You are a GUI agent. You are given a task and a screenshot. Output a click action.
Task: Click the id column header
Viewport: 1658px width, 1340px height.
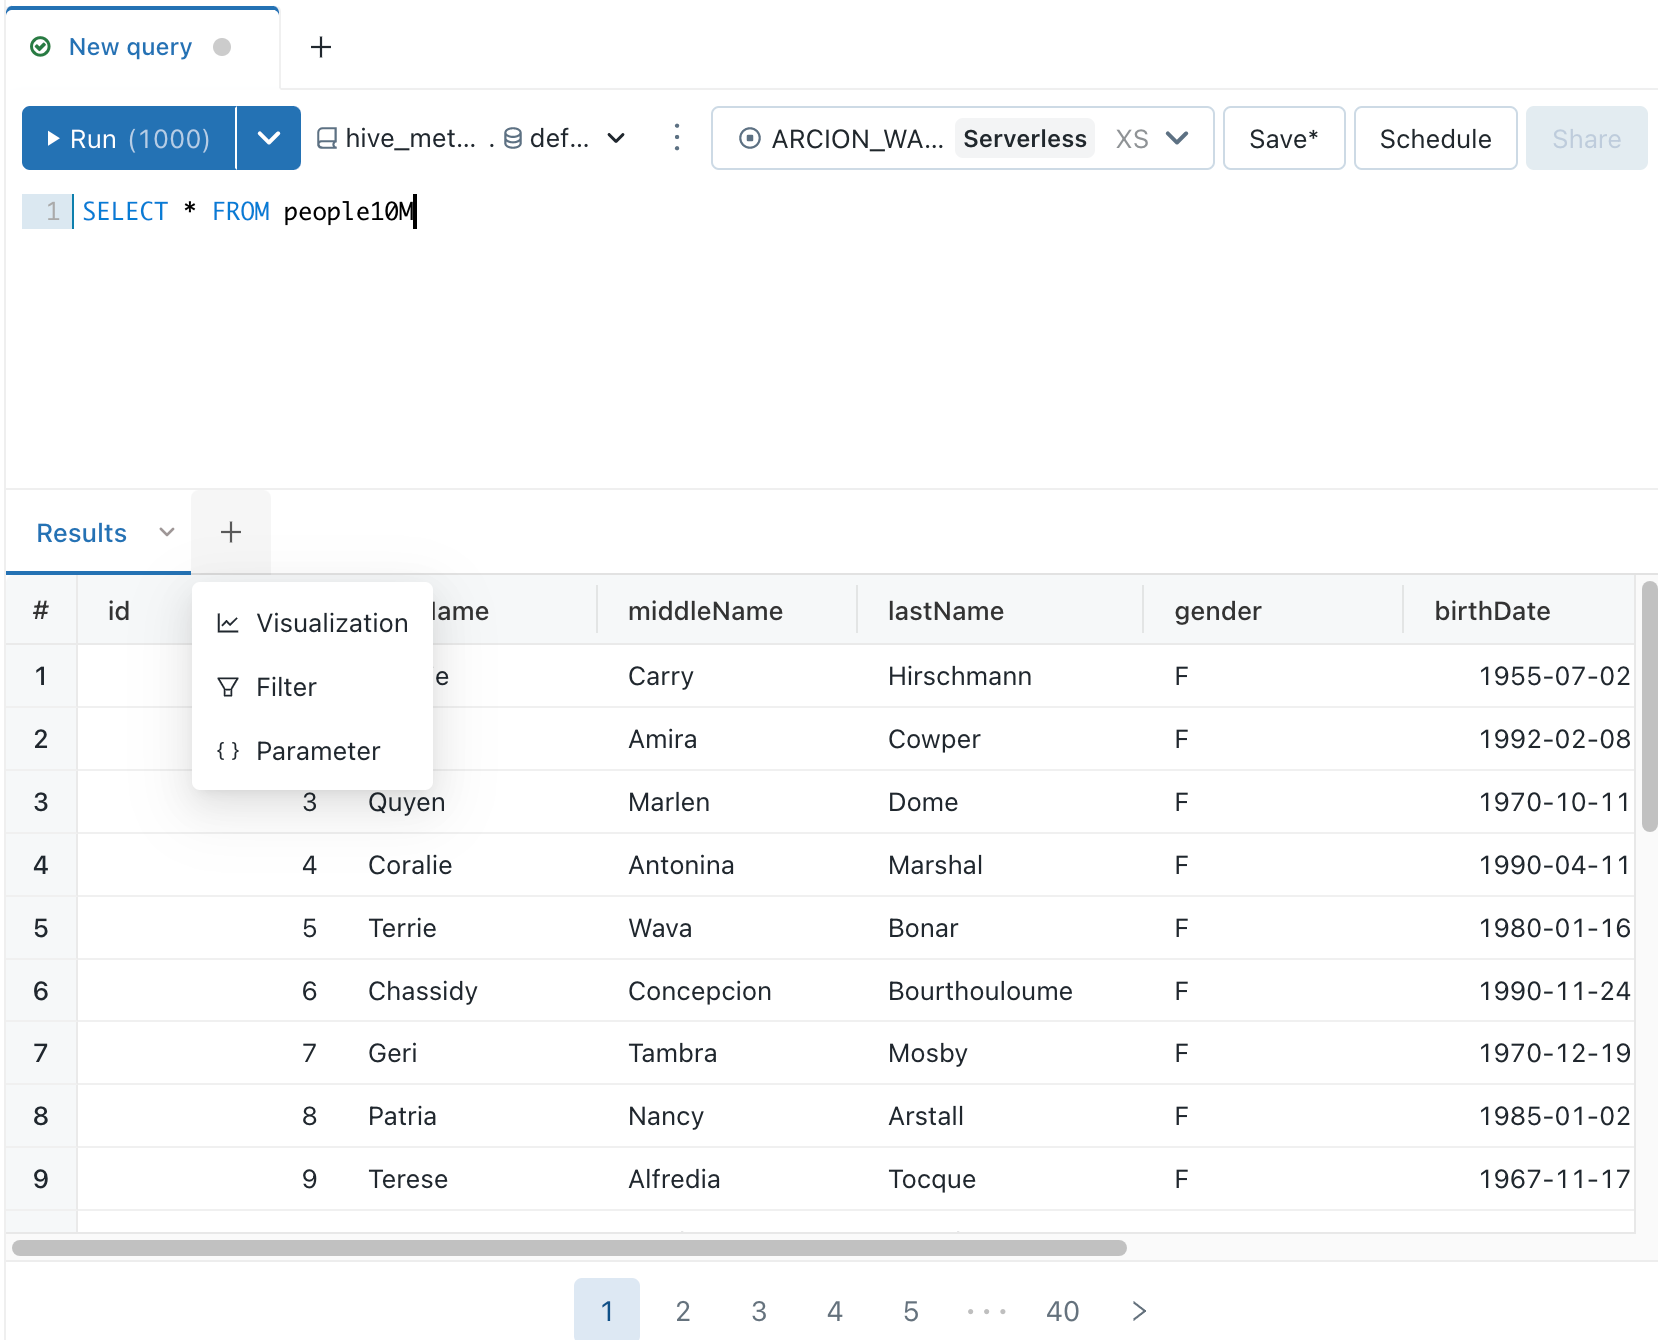point(119,611)
